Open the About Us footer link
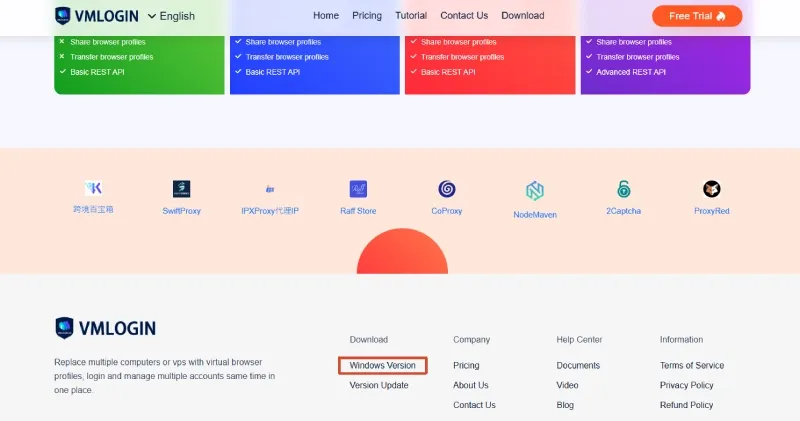Image resolution: width=800 pixels, height=421 pixels. 471,385
